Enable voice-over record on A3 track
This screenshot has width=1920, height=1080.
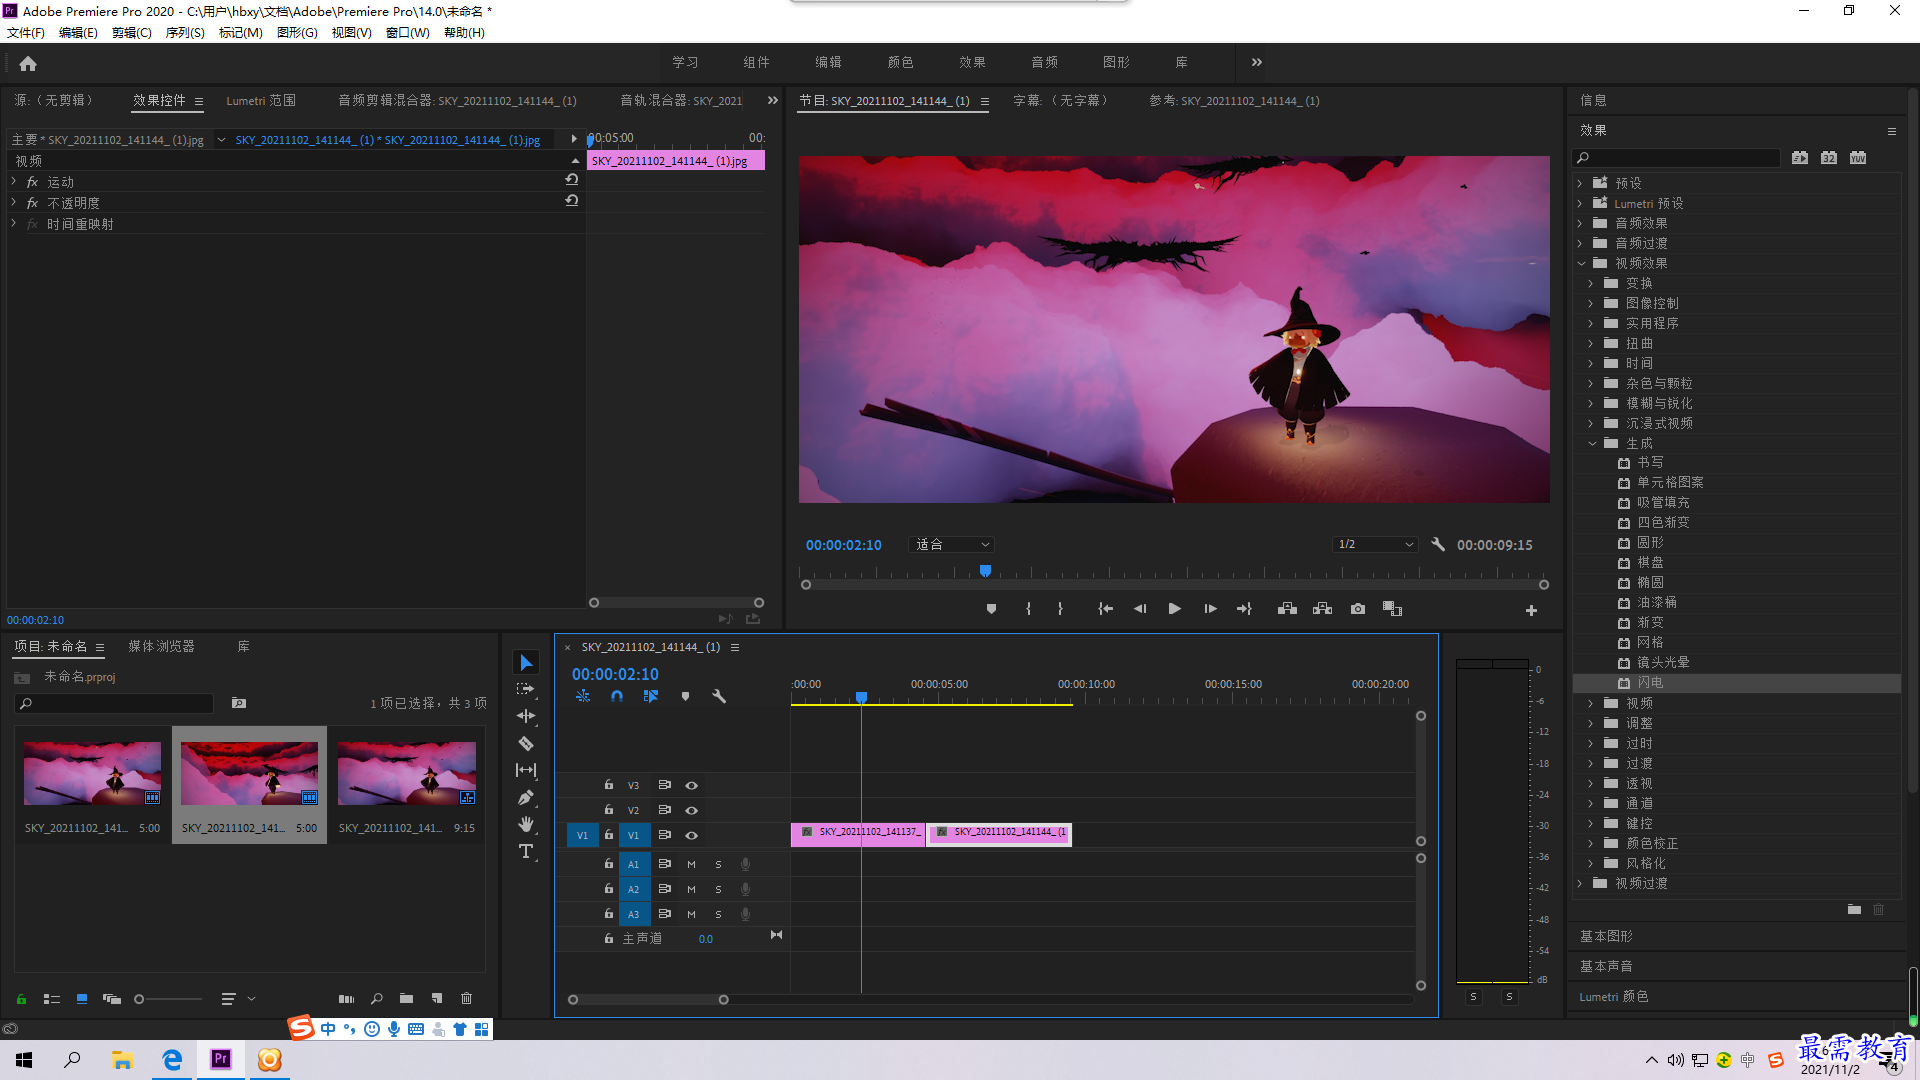pos(745,914)
